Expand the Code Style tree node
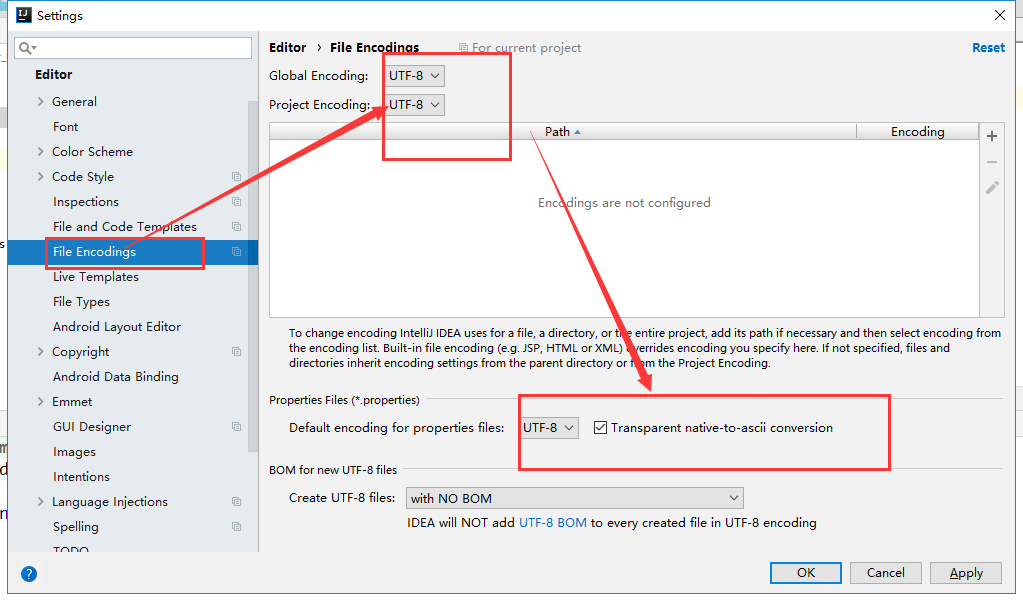The width and height of the screenshot is (1023, 601). 40,176
